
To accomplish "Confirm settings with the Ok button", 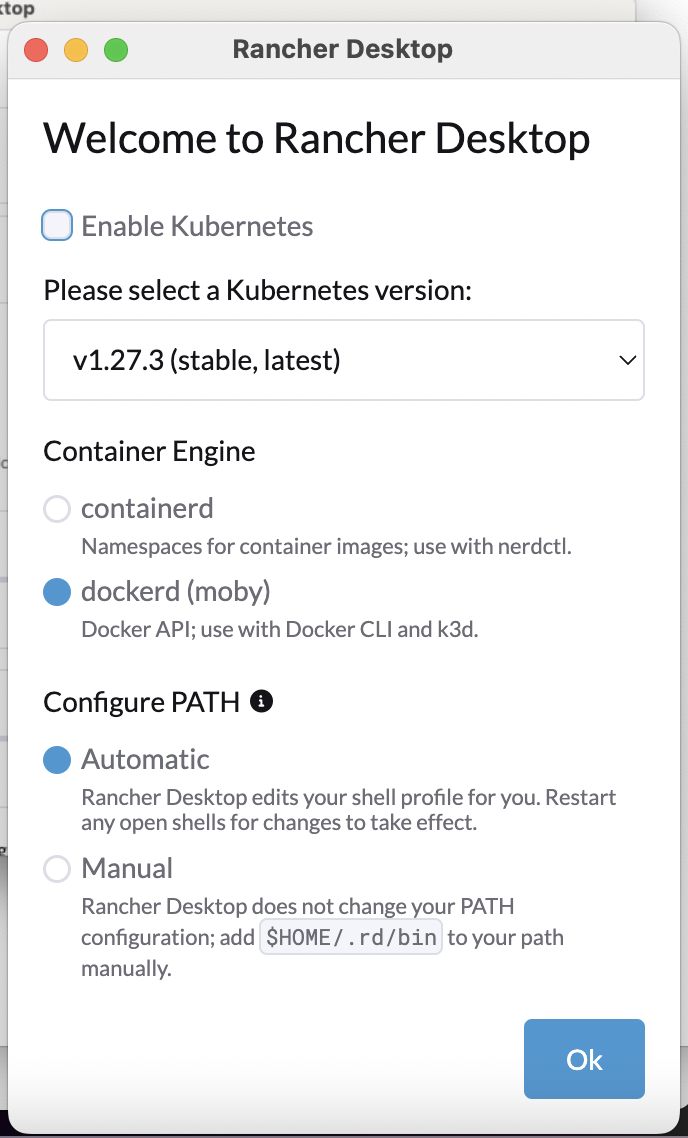I will pos(584,1059).
